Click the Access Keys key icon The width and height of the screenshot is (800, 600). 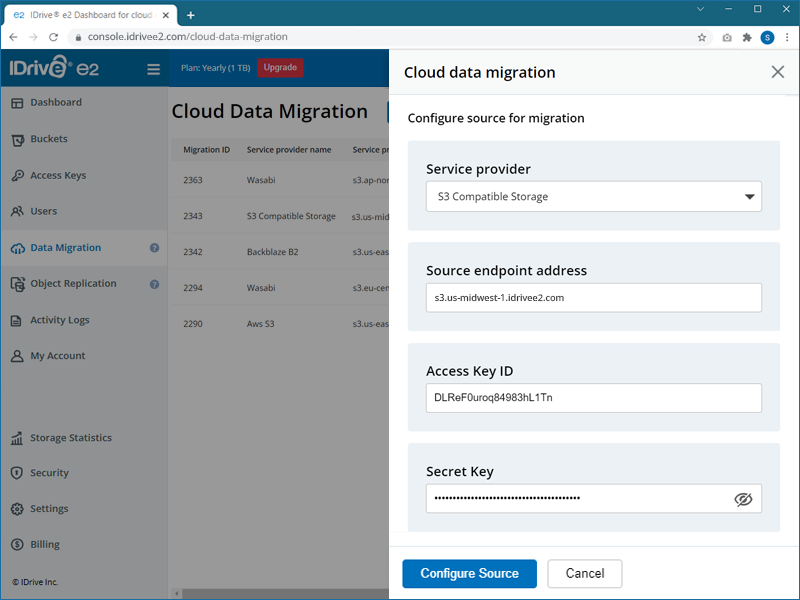[x=17, y=176]
